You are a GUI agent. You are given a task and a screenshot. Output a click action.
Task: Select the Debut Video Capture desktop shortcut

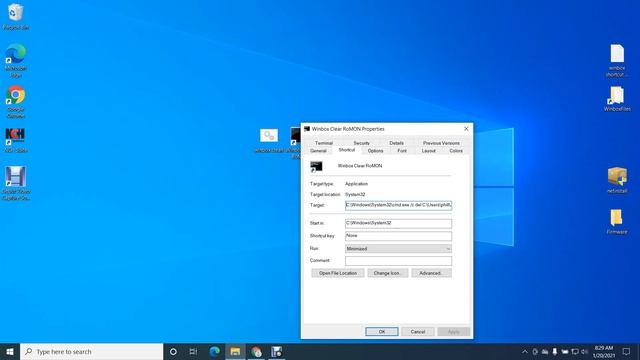point(16,183)
